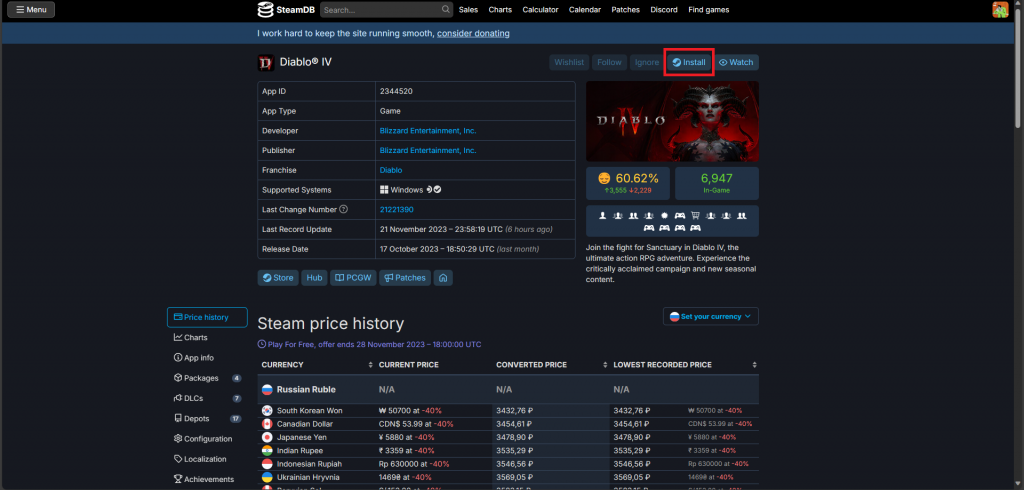Open Localization in the left sidebar
1024x490 pixels.
206,459
